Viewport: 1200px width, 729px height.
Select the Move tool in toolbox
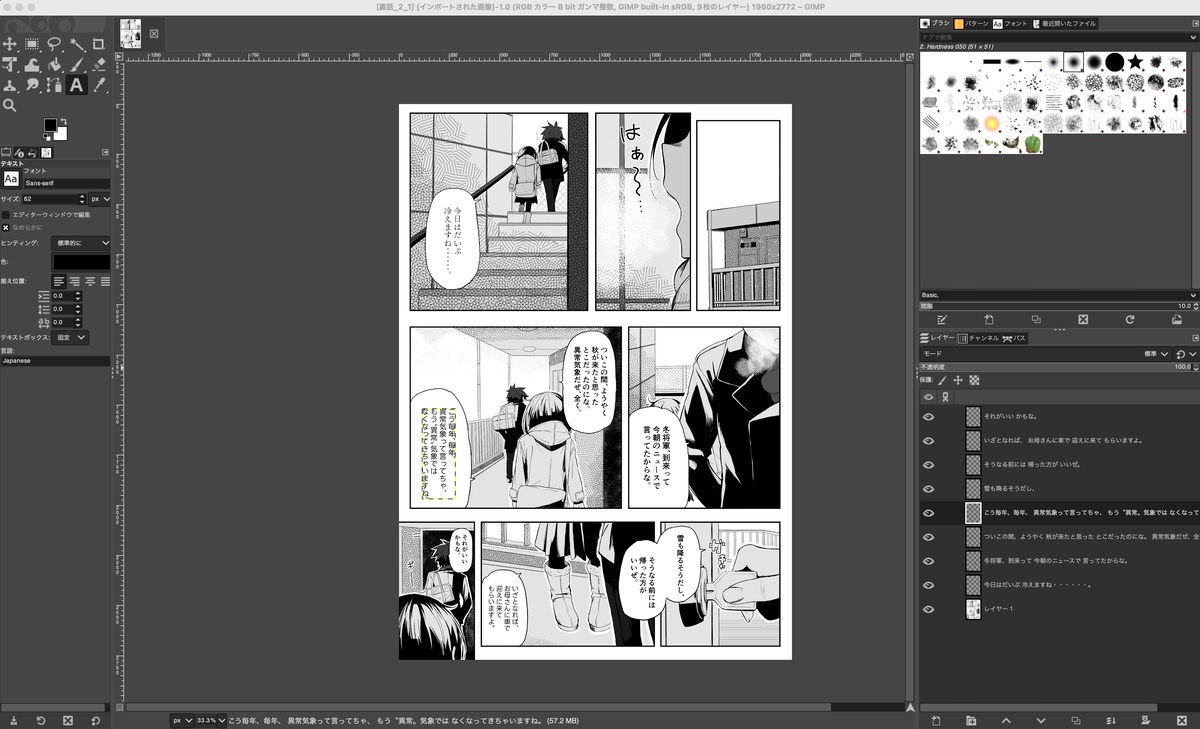10,44
